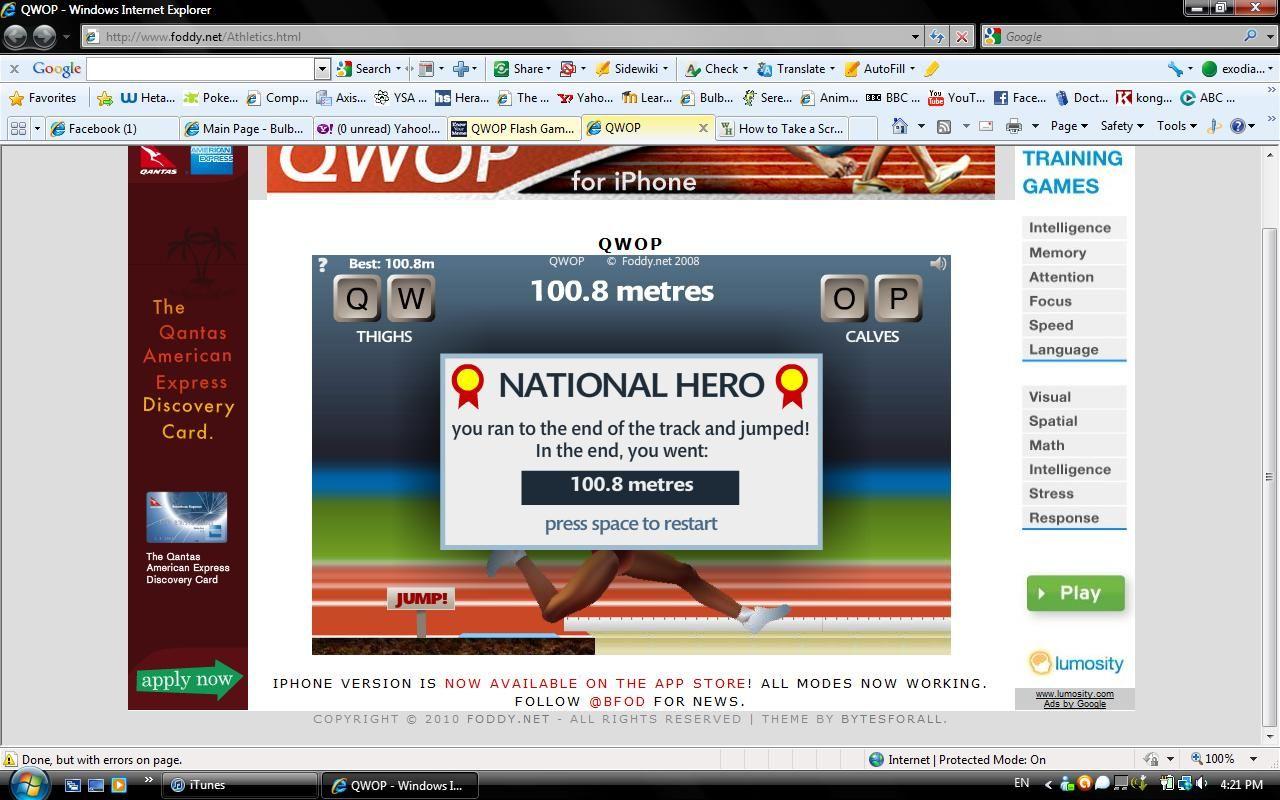The width and height of the screenshot is (1280, 800).
Task: Expand the Tools dropdown
Action: click(x=1173, y=126)
